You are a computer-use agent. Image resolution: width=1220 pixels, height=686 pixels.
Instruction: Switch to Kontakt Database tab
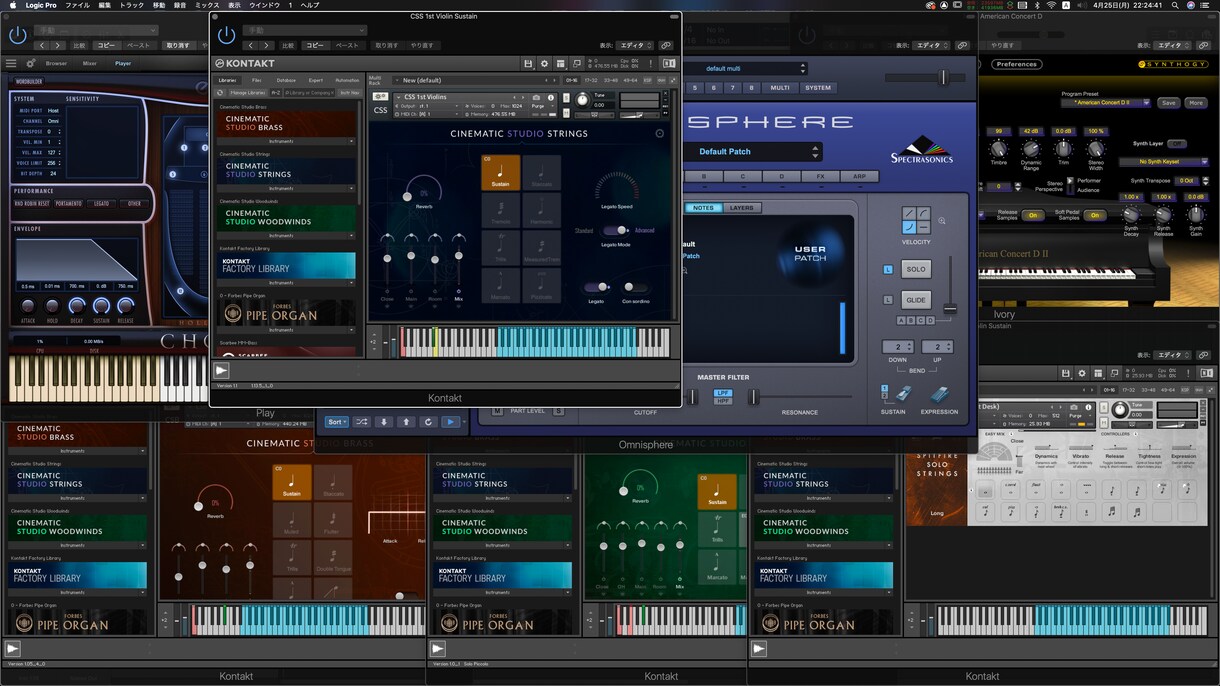pyautogui.click(x=286, y=80)
